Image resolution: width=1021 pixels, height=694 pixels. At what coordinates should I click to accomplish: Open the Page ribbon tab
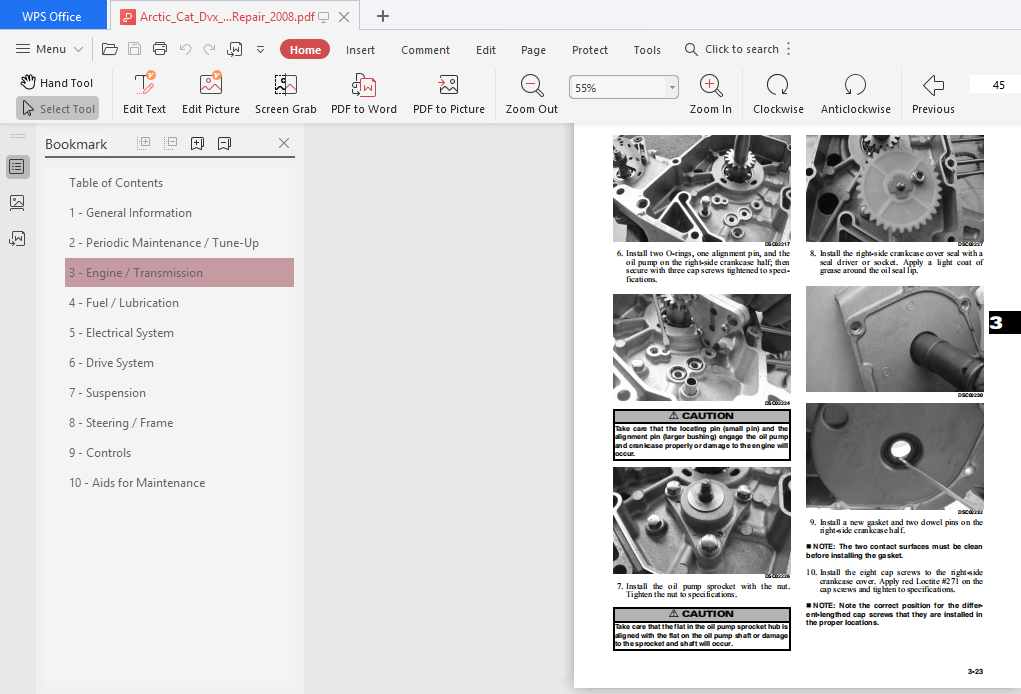[533, 49]
